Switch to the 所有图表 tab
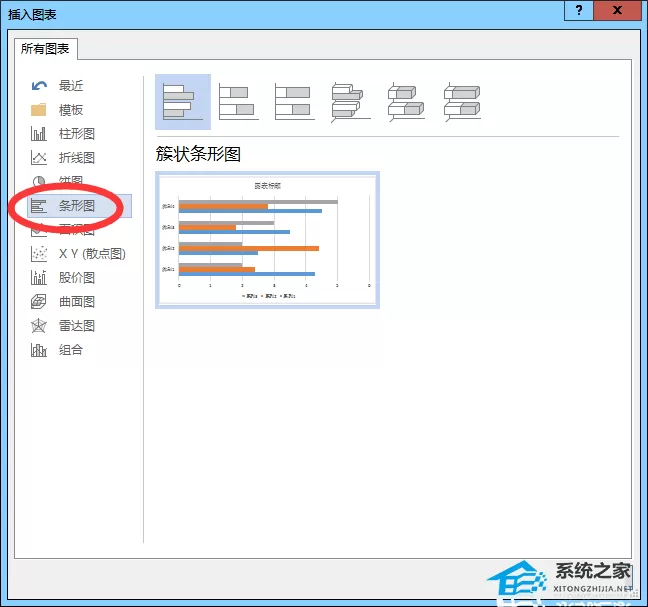The width and height of the screenshot is (648, 607). (x=45, y=49)
